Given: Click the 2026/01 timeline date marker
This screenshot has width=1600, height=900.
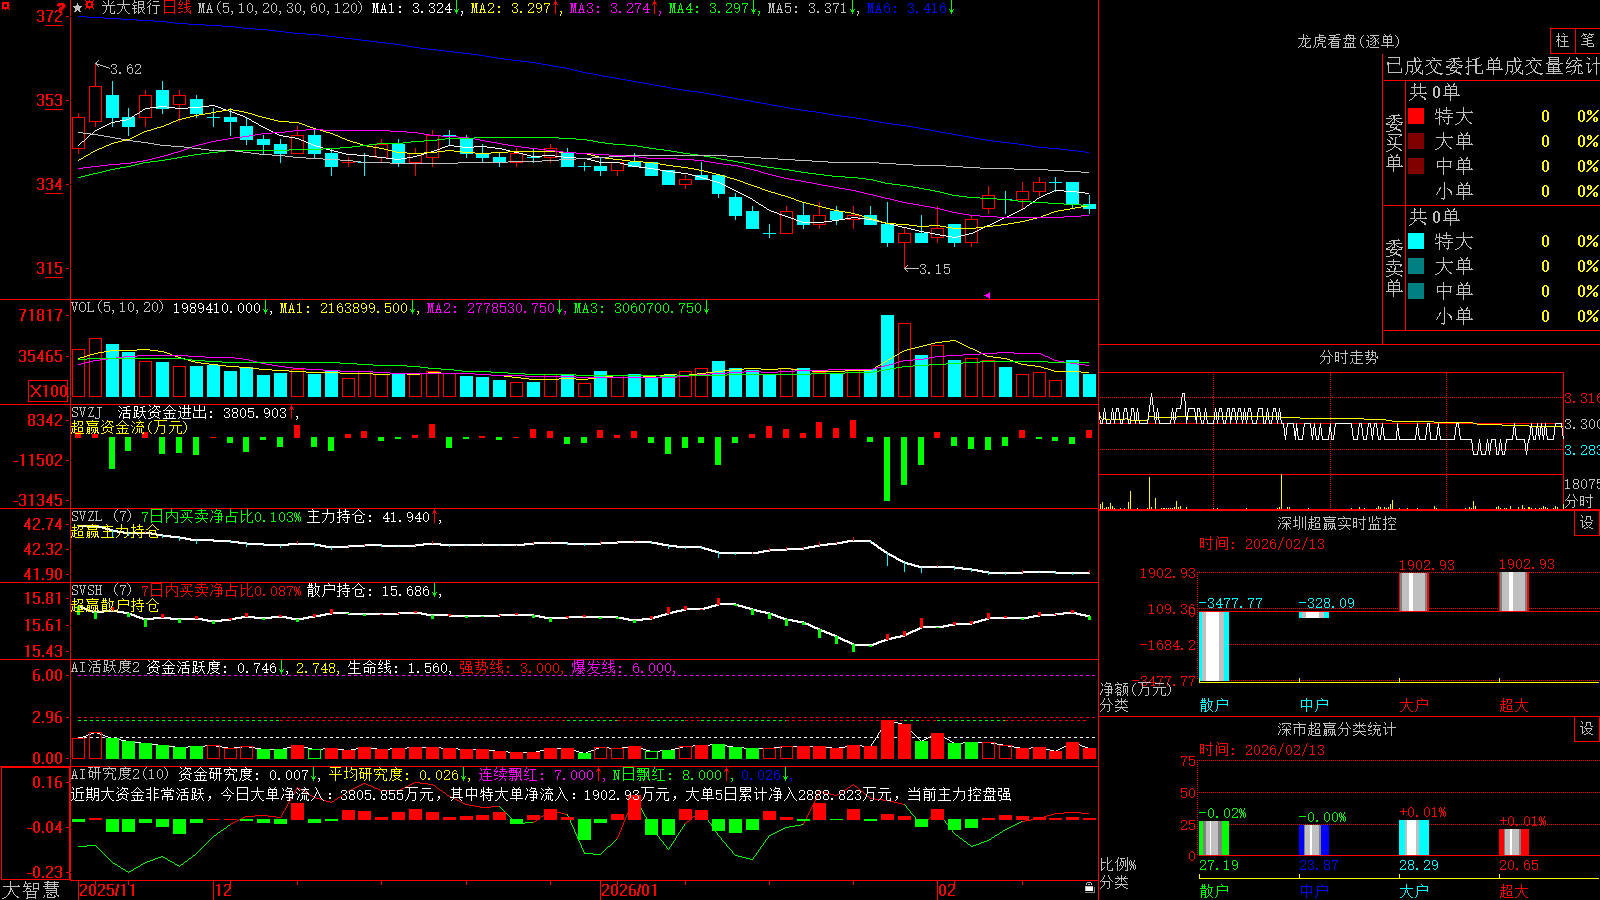Looking at the screenshot, I should pos(629,890).
